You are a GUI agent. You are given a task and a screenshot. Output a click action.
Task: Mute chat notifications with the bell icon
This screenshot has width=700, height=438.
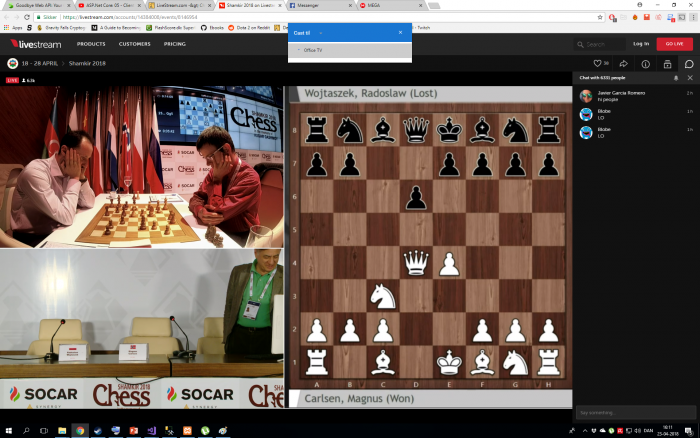[x=676, y=77]
